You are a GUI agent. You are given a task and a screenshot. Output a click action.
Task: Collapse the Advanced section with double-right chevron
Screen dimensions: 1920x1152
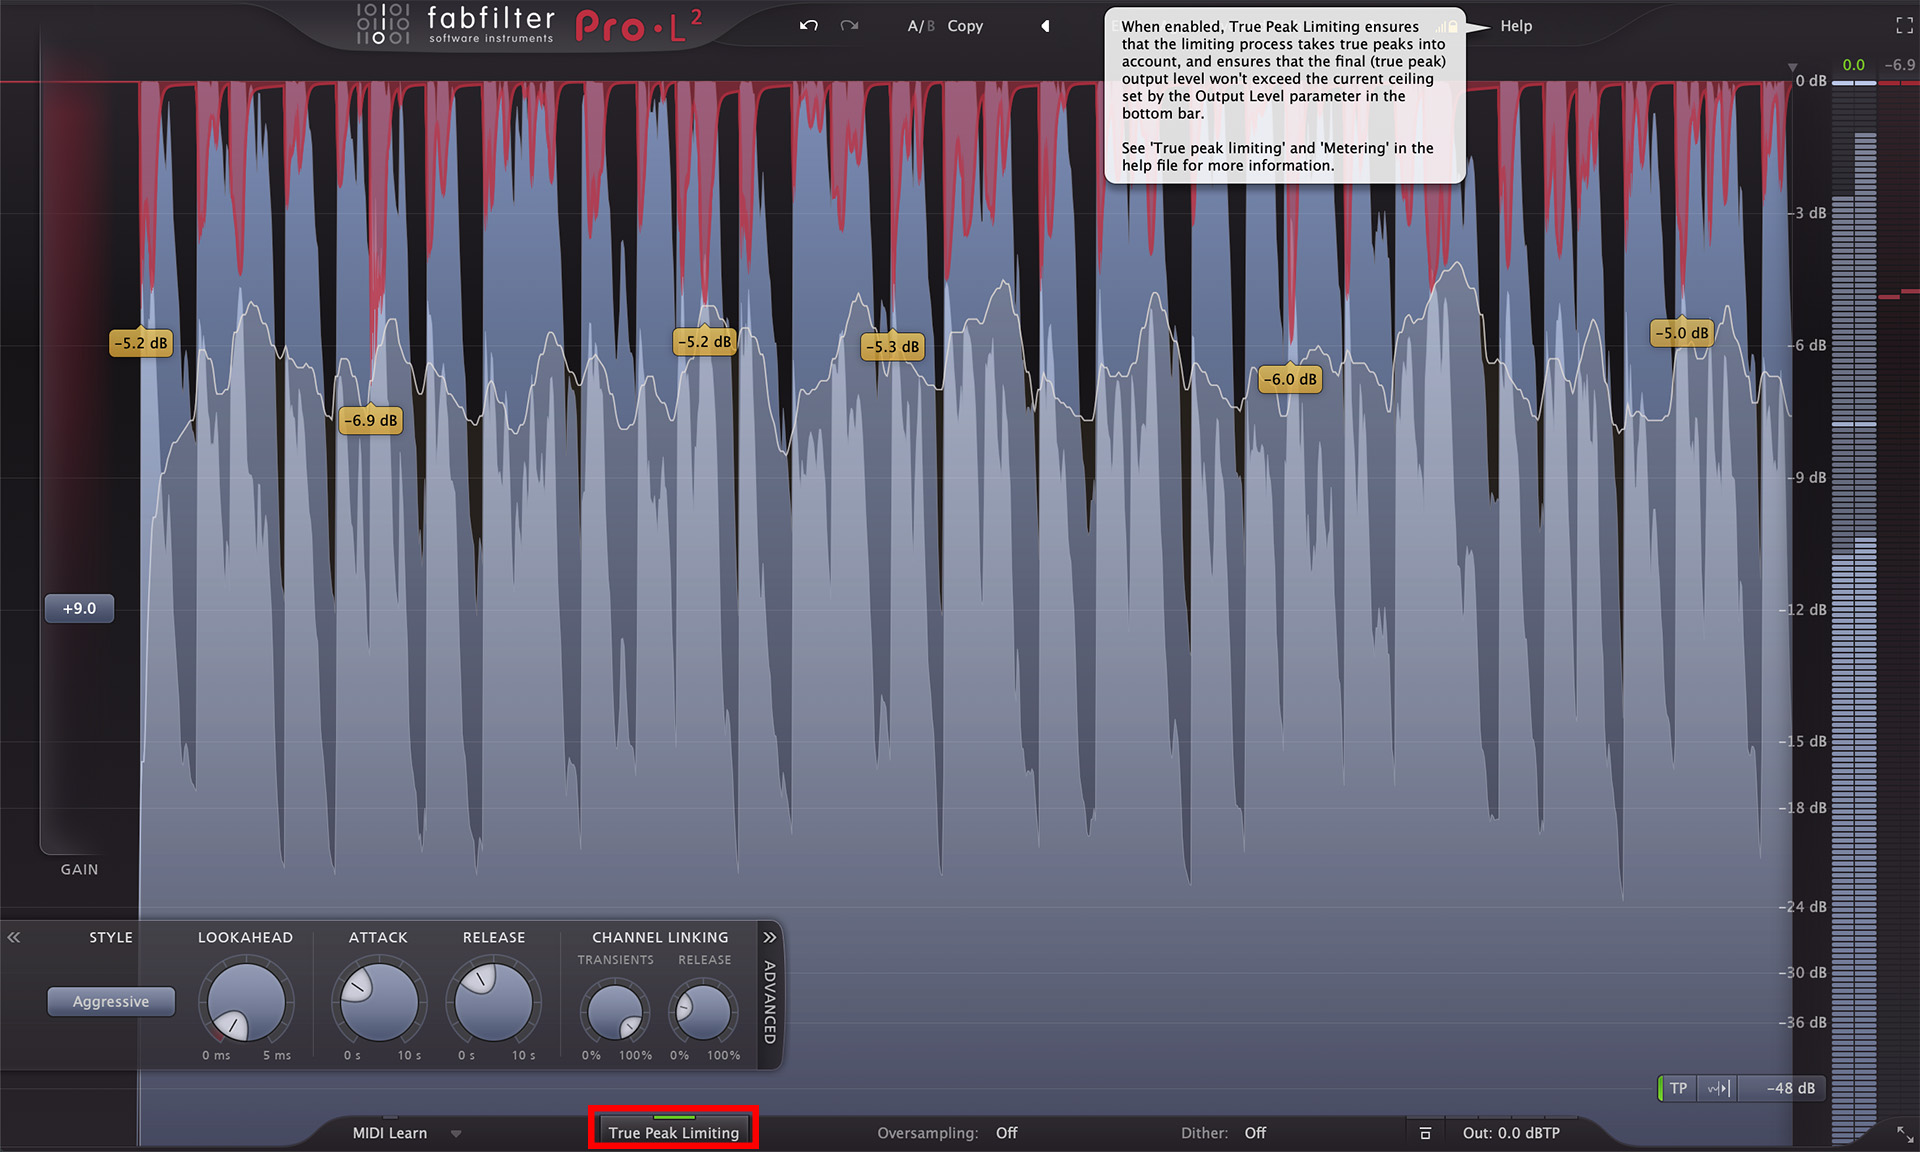click(x=769, y=937)
